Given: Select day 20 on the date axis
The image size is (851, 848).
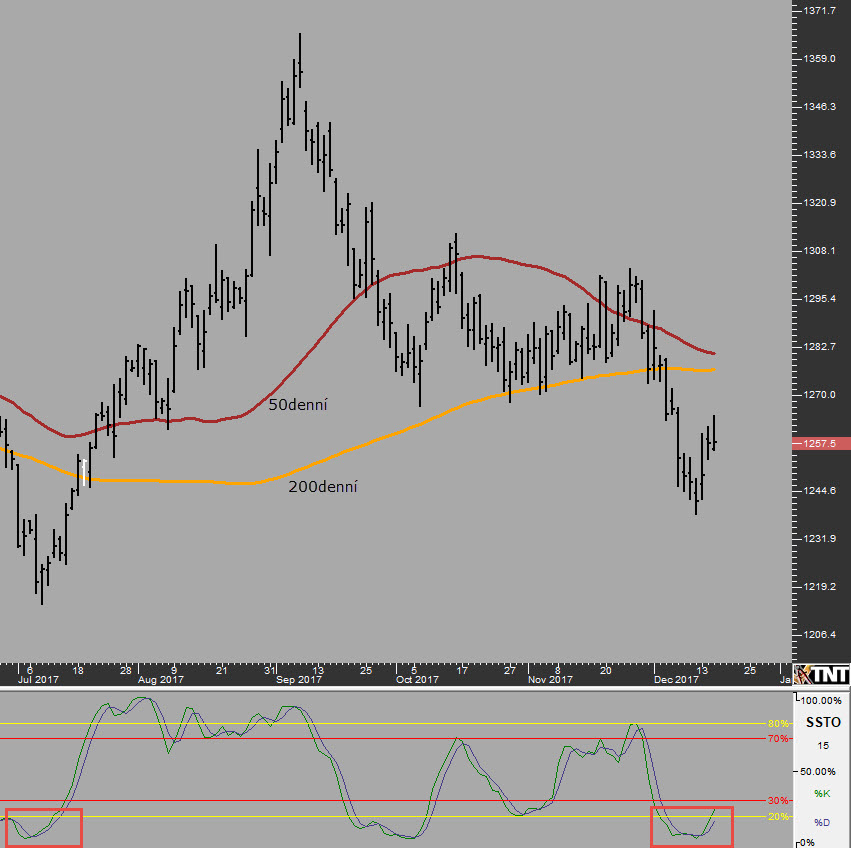Looking at the screenshot, I should point(606,670).
